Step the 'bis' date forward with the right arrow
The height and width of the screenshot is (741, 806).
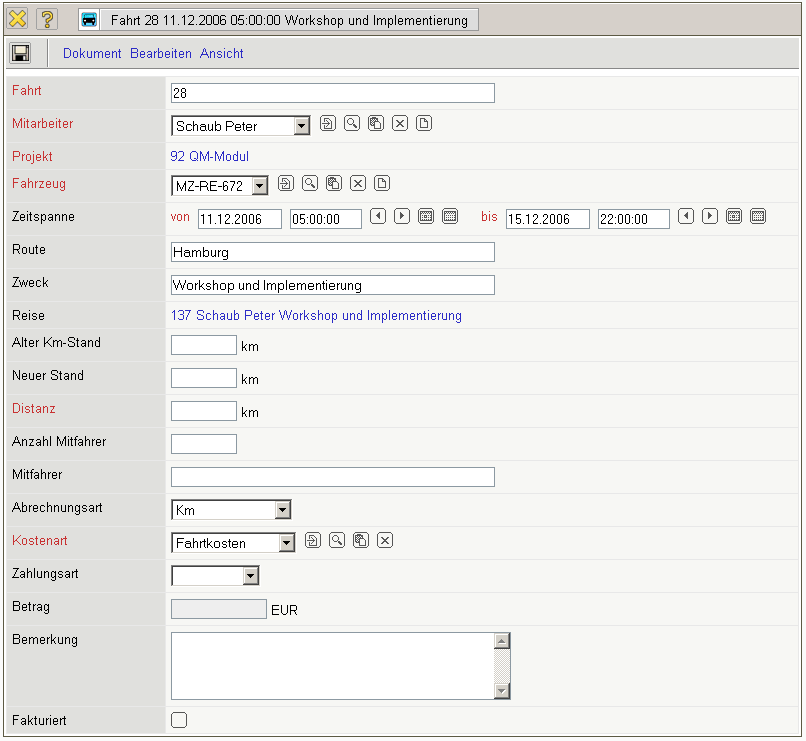[710, 216]
